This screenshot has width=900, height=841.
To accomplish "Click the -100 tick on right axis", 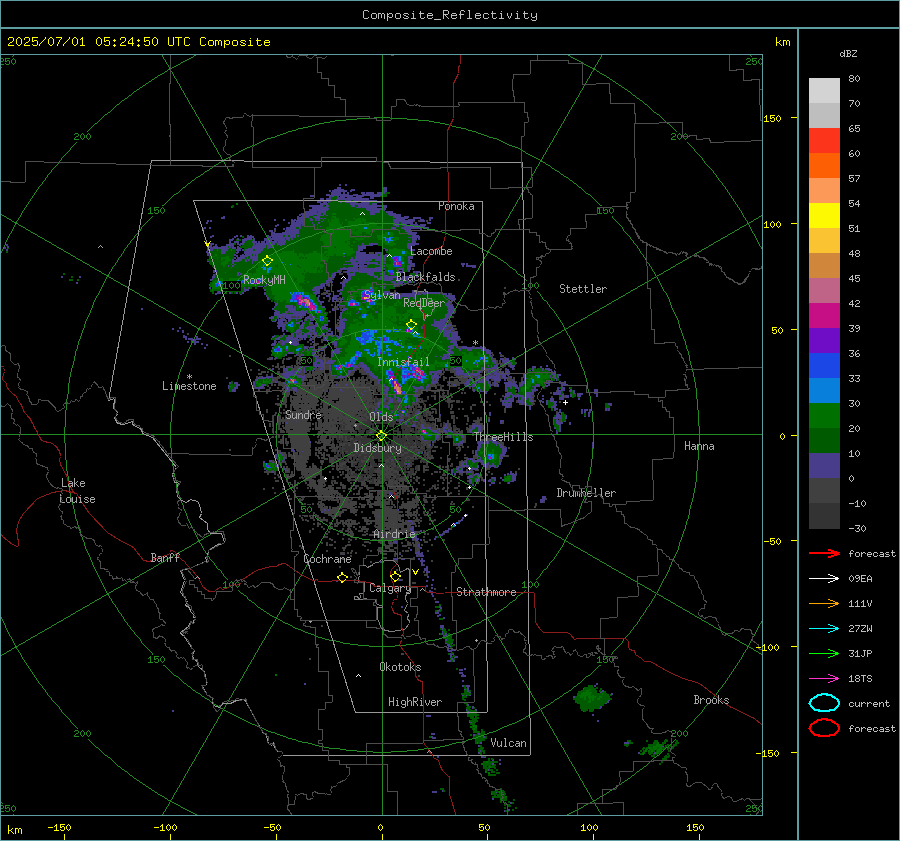I will pyautogui.click(x=767, y=647).
